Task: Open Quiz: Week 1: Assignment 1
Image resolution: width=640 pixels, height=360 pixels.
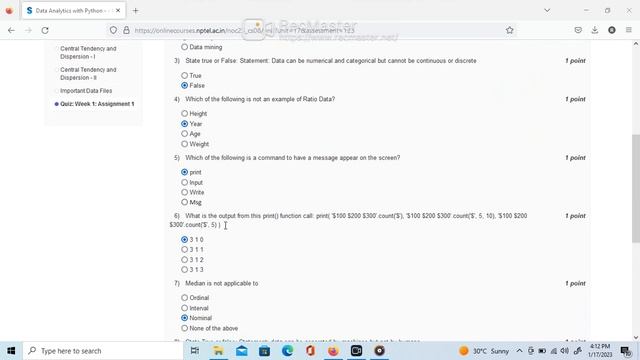Action: point(97,104)
